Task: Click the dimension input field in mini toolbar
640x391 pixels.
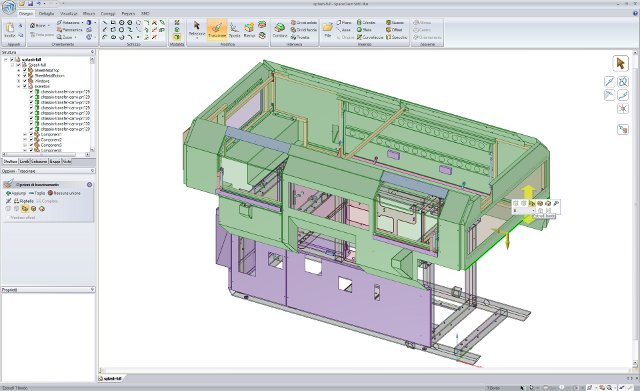Action: 523,211
